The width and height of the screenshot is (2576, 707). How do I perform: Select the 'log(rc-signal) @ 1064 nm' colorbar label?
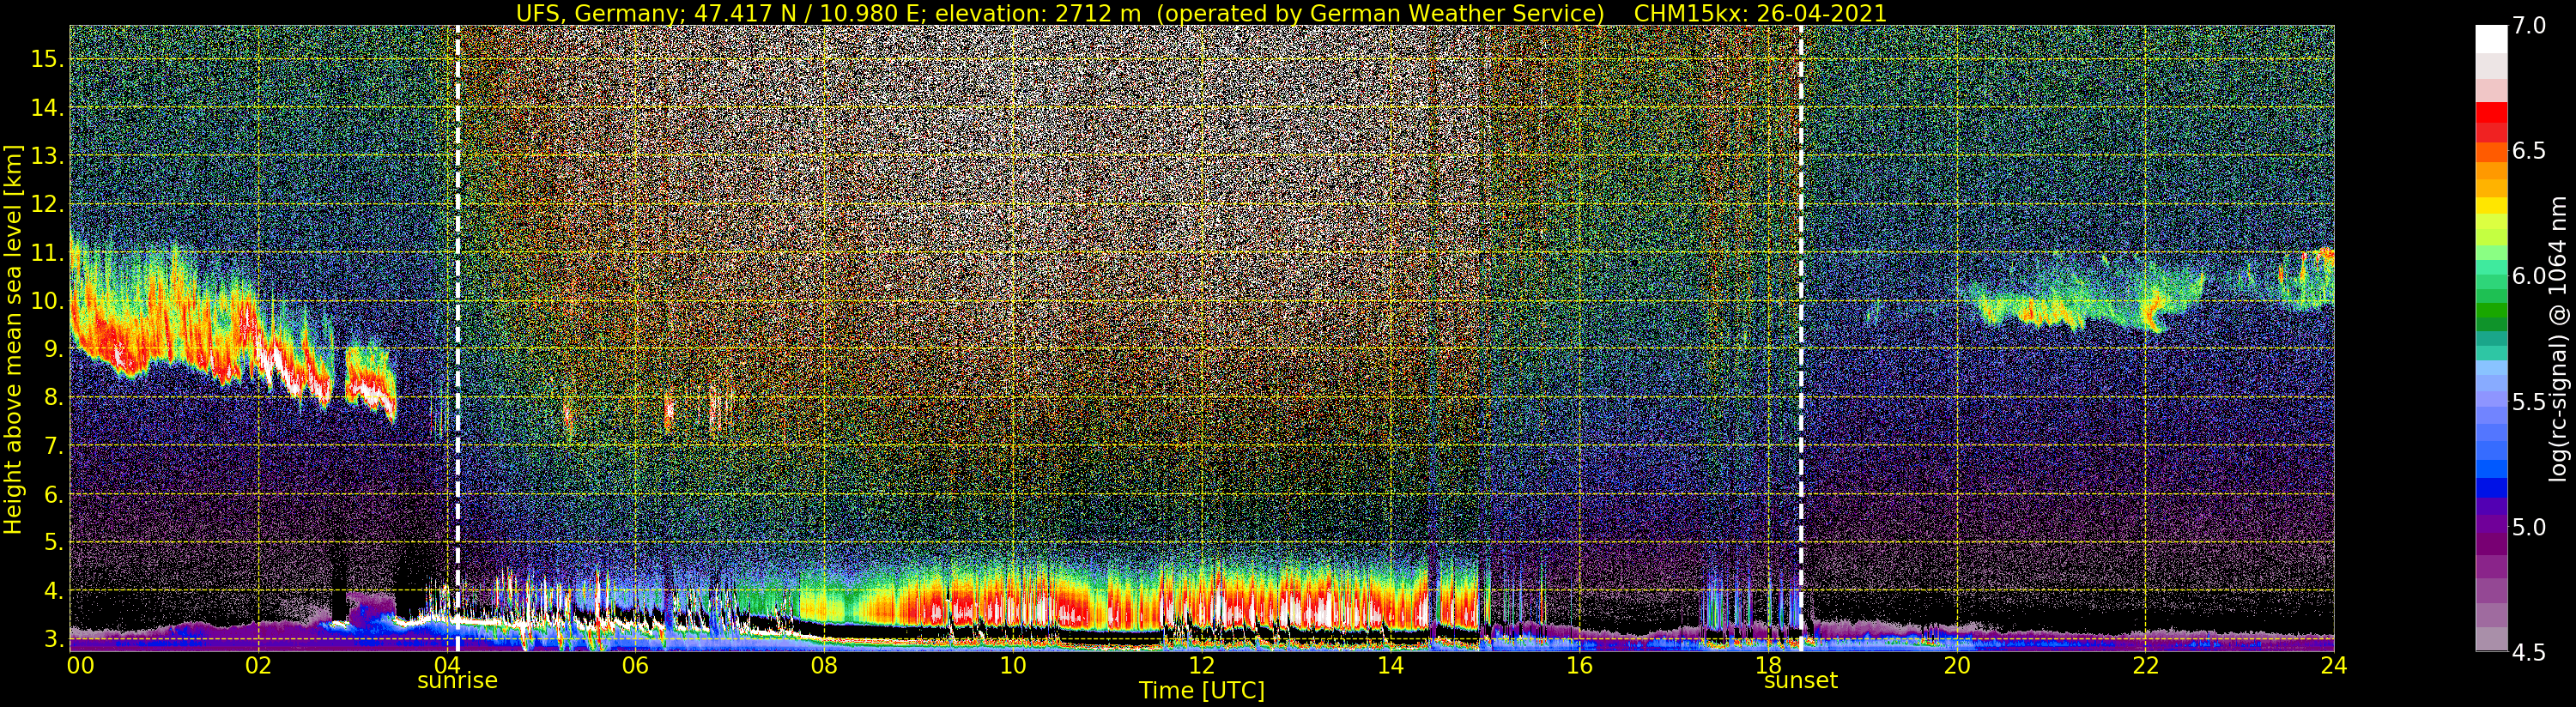[x=2559, y=338]
